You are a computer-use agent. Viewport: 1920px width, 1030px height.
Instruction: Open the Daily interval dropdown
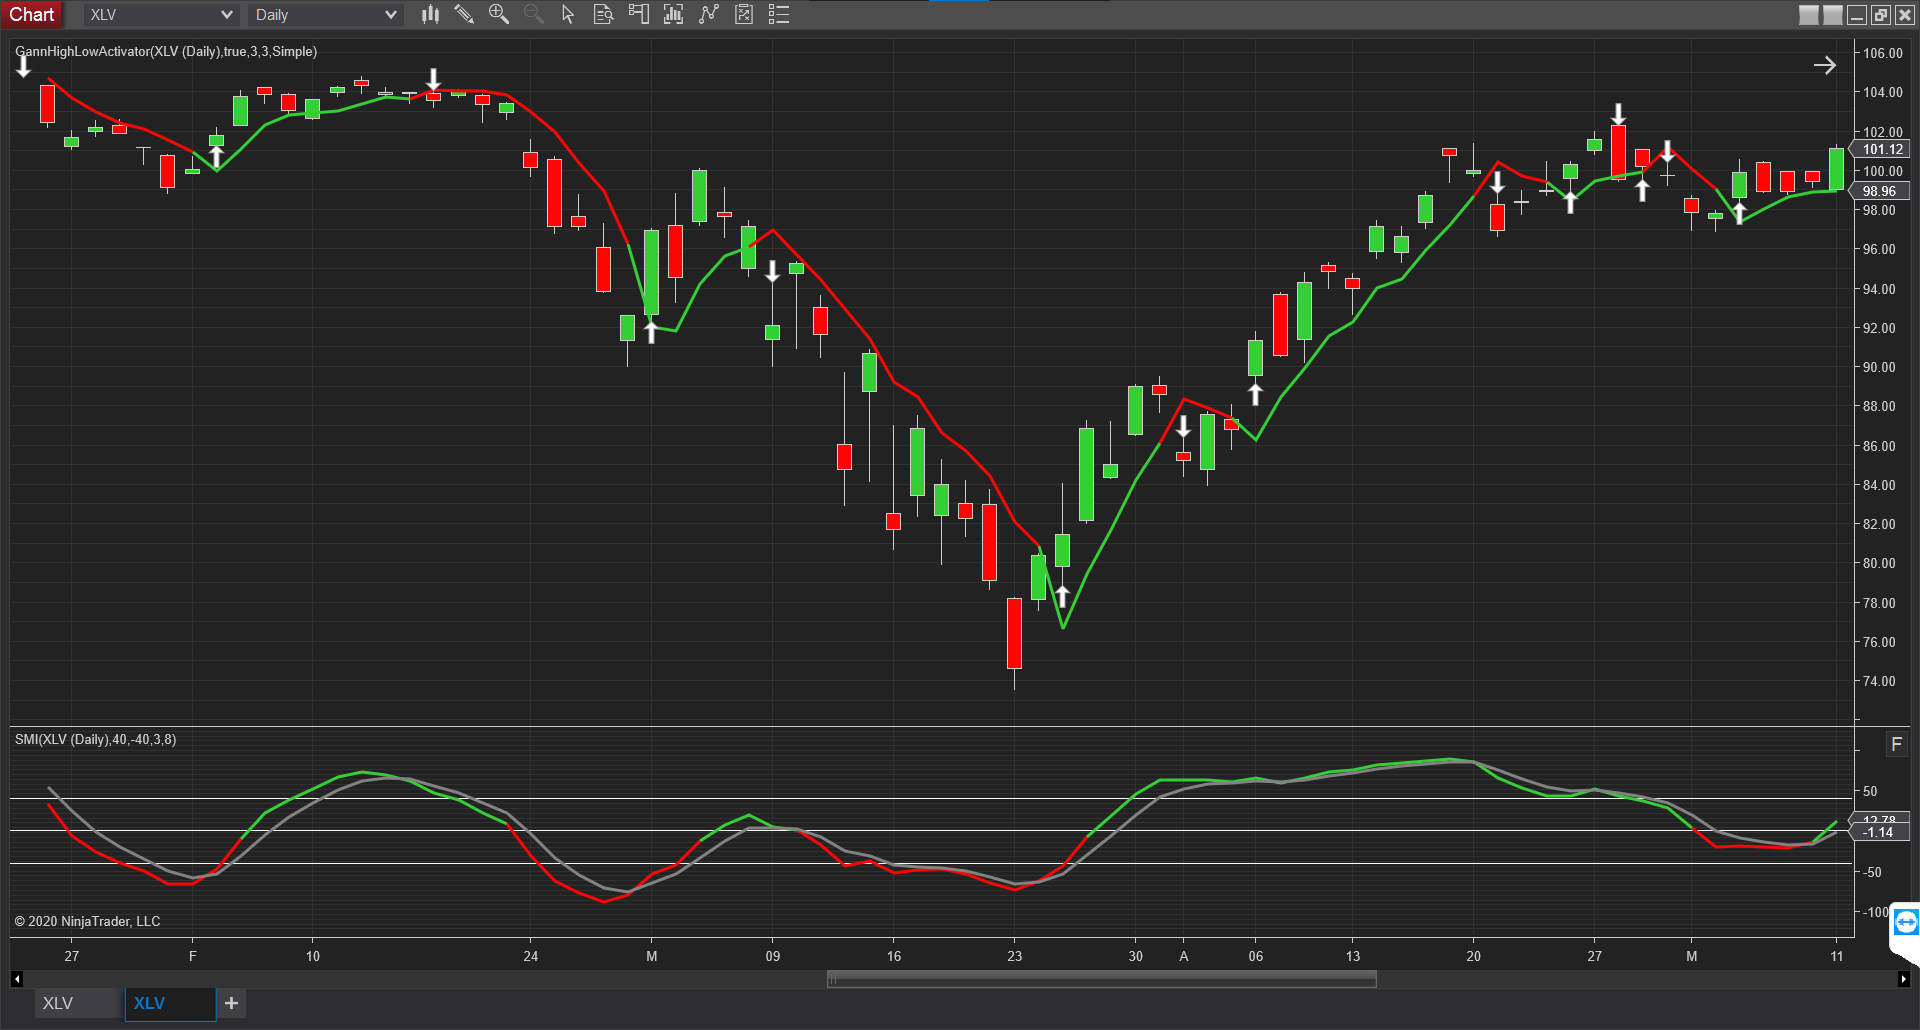(x=326, y=15)
